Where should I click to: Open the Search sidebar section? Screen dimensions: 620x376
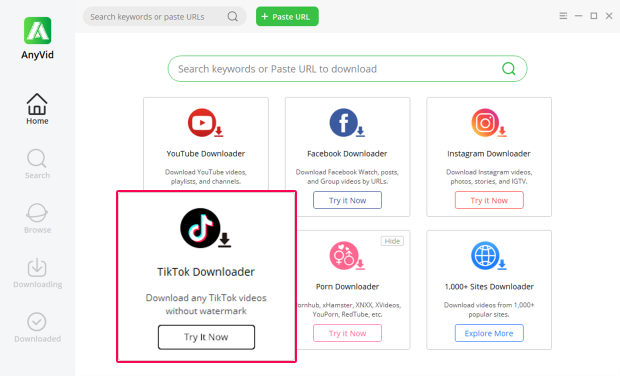37,164
